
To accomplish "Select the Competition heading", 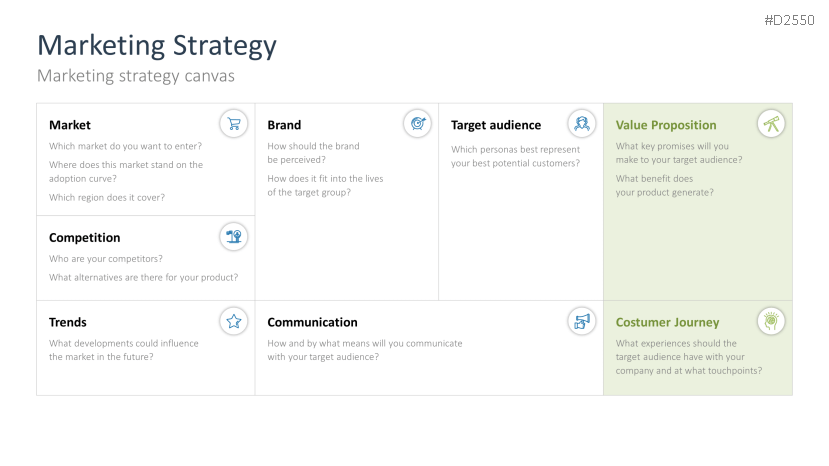I will (x=85, y=238).
